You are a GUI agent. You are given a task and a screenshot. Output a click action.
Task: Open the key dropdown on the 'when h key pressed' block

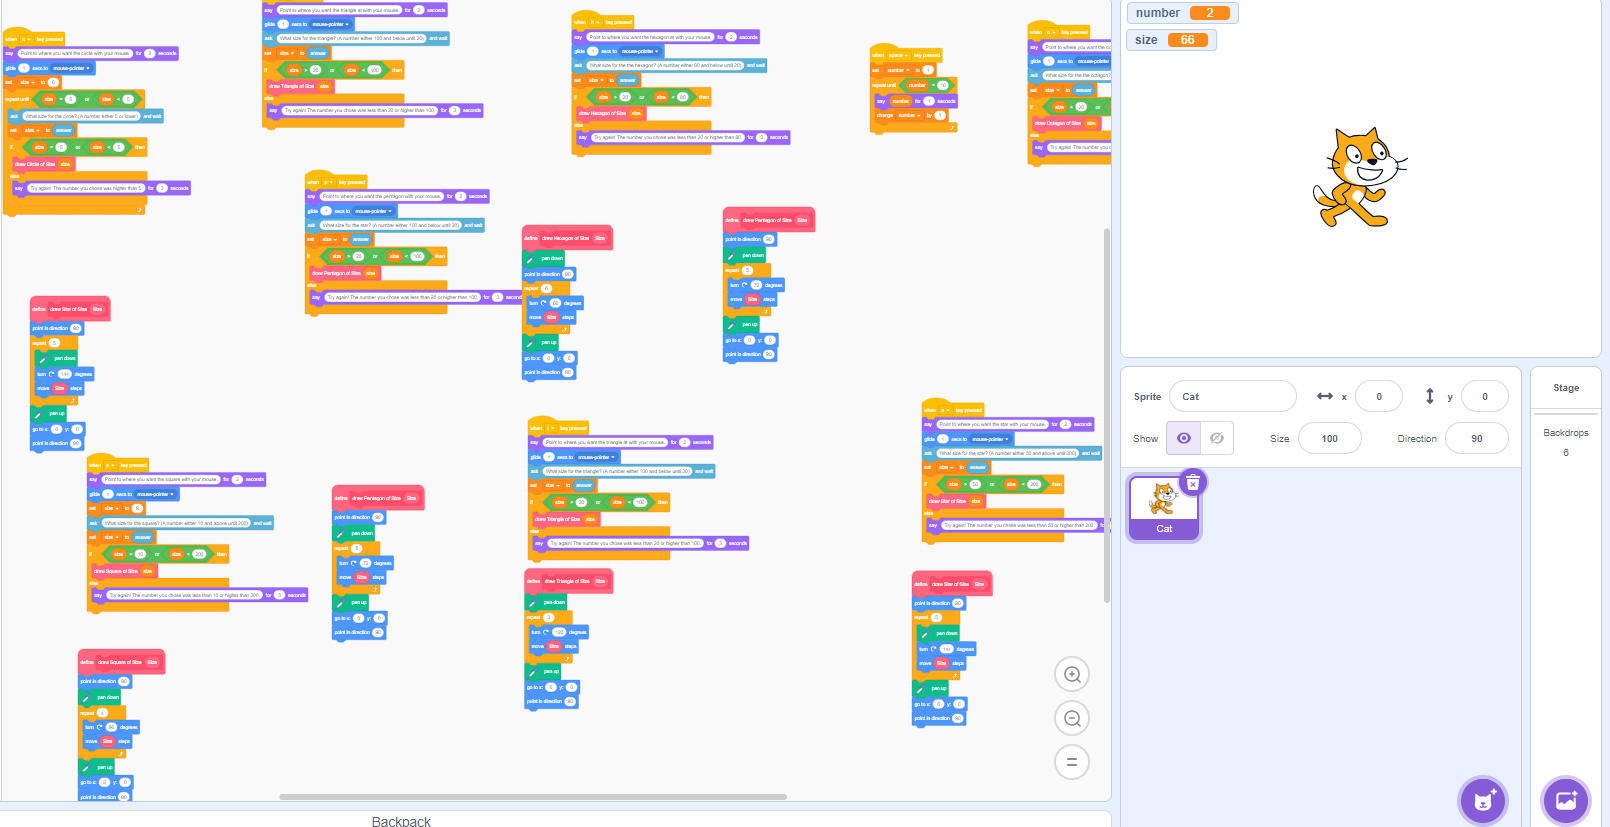[595, 22]
